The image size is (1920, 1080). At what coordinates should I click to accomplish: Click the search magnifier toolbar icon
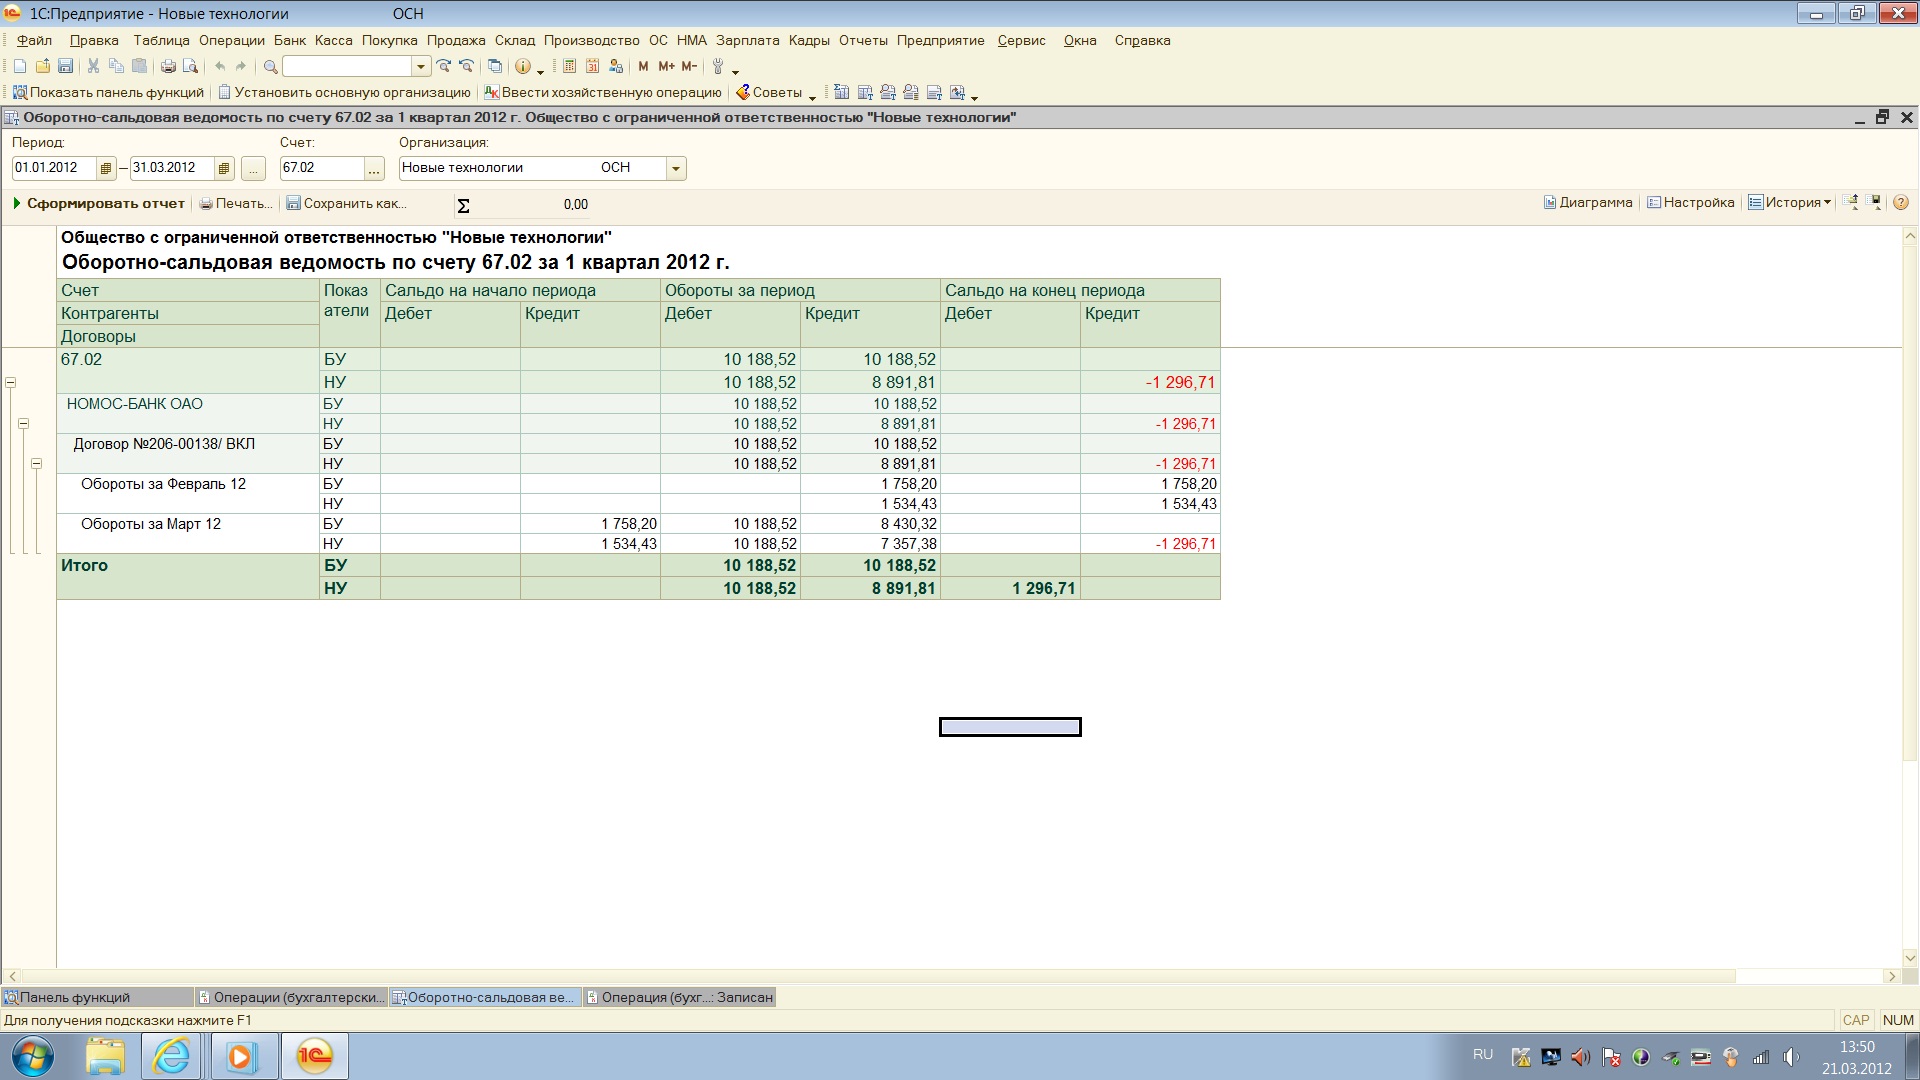270,66
